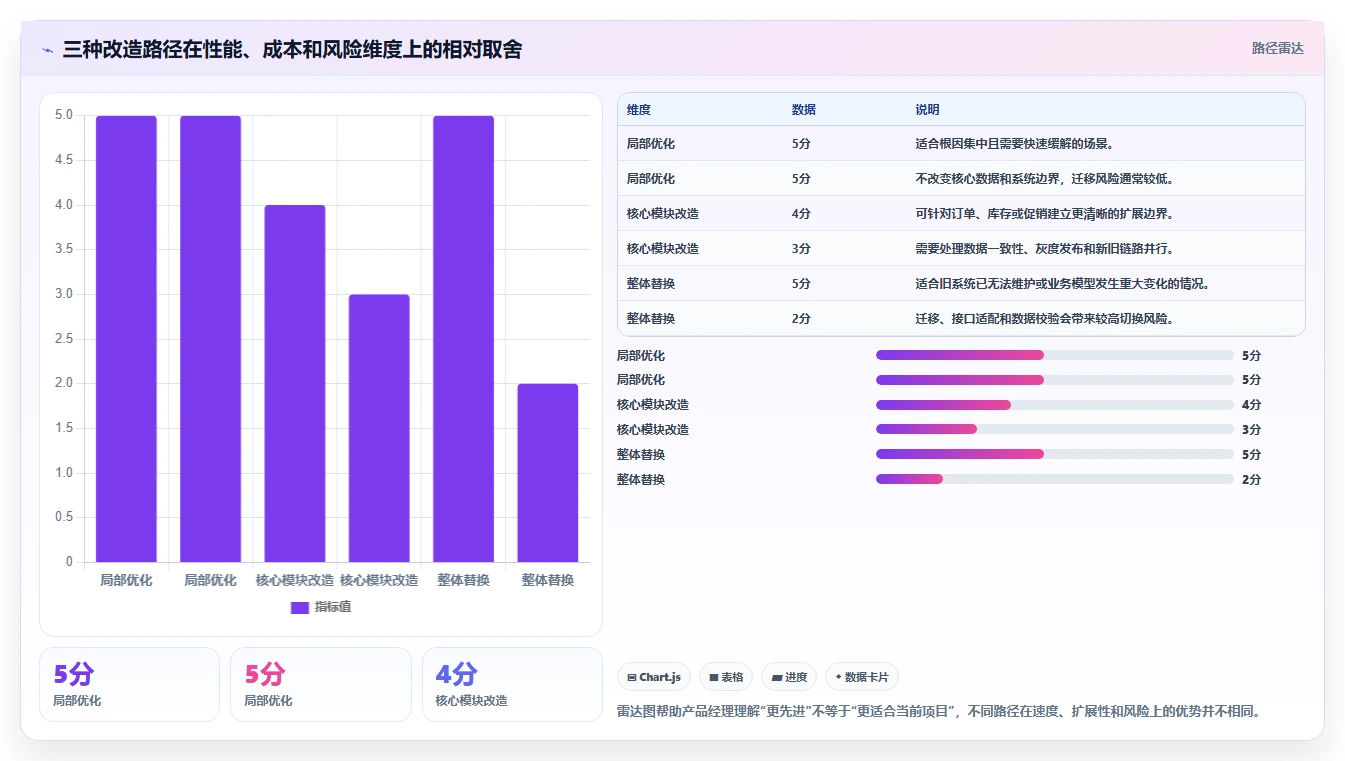This screenshot has width=1345, height=761.
Task: Click the 路径雷达 tag in the header
Action: click(1277, 48)
